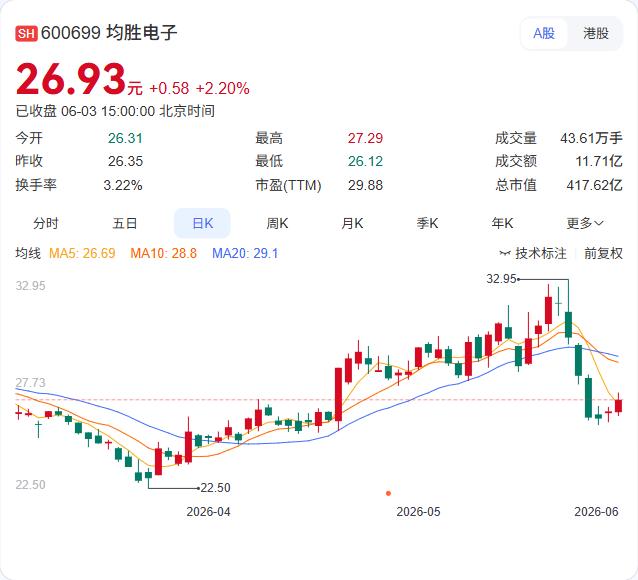Click the last red candlestick on chart
Viewport: 638px width, 580px height.
coord(618,406)
